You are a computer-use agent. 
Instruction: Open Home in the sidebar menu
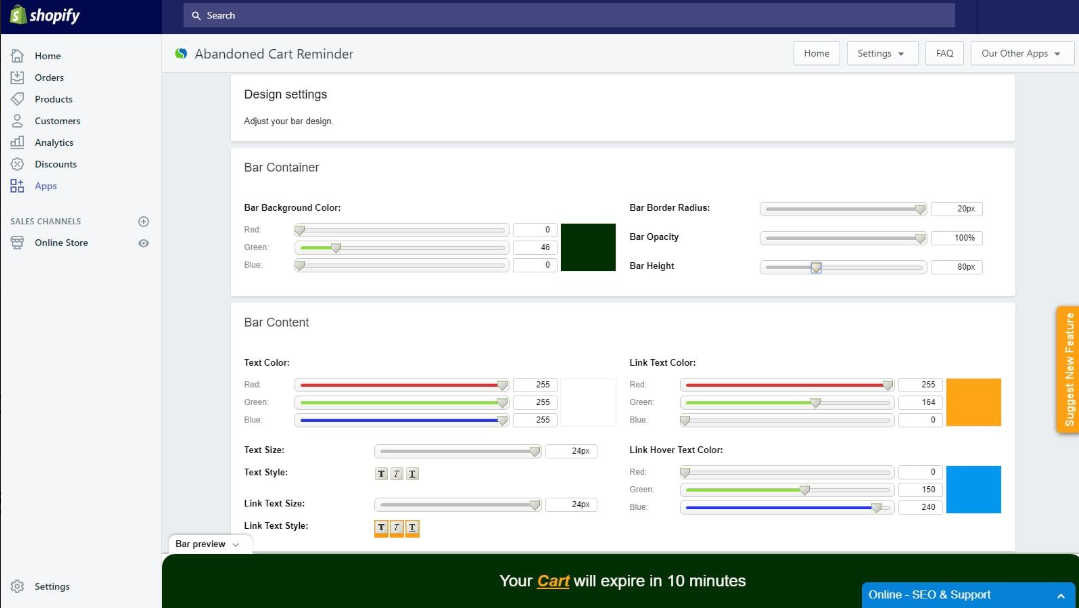47,56
